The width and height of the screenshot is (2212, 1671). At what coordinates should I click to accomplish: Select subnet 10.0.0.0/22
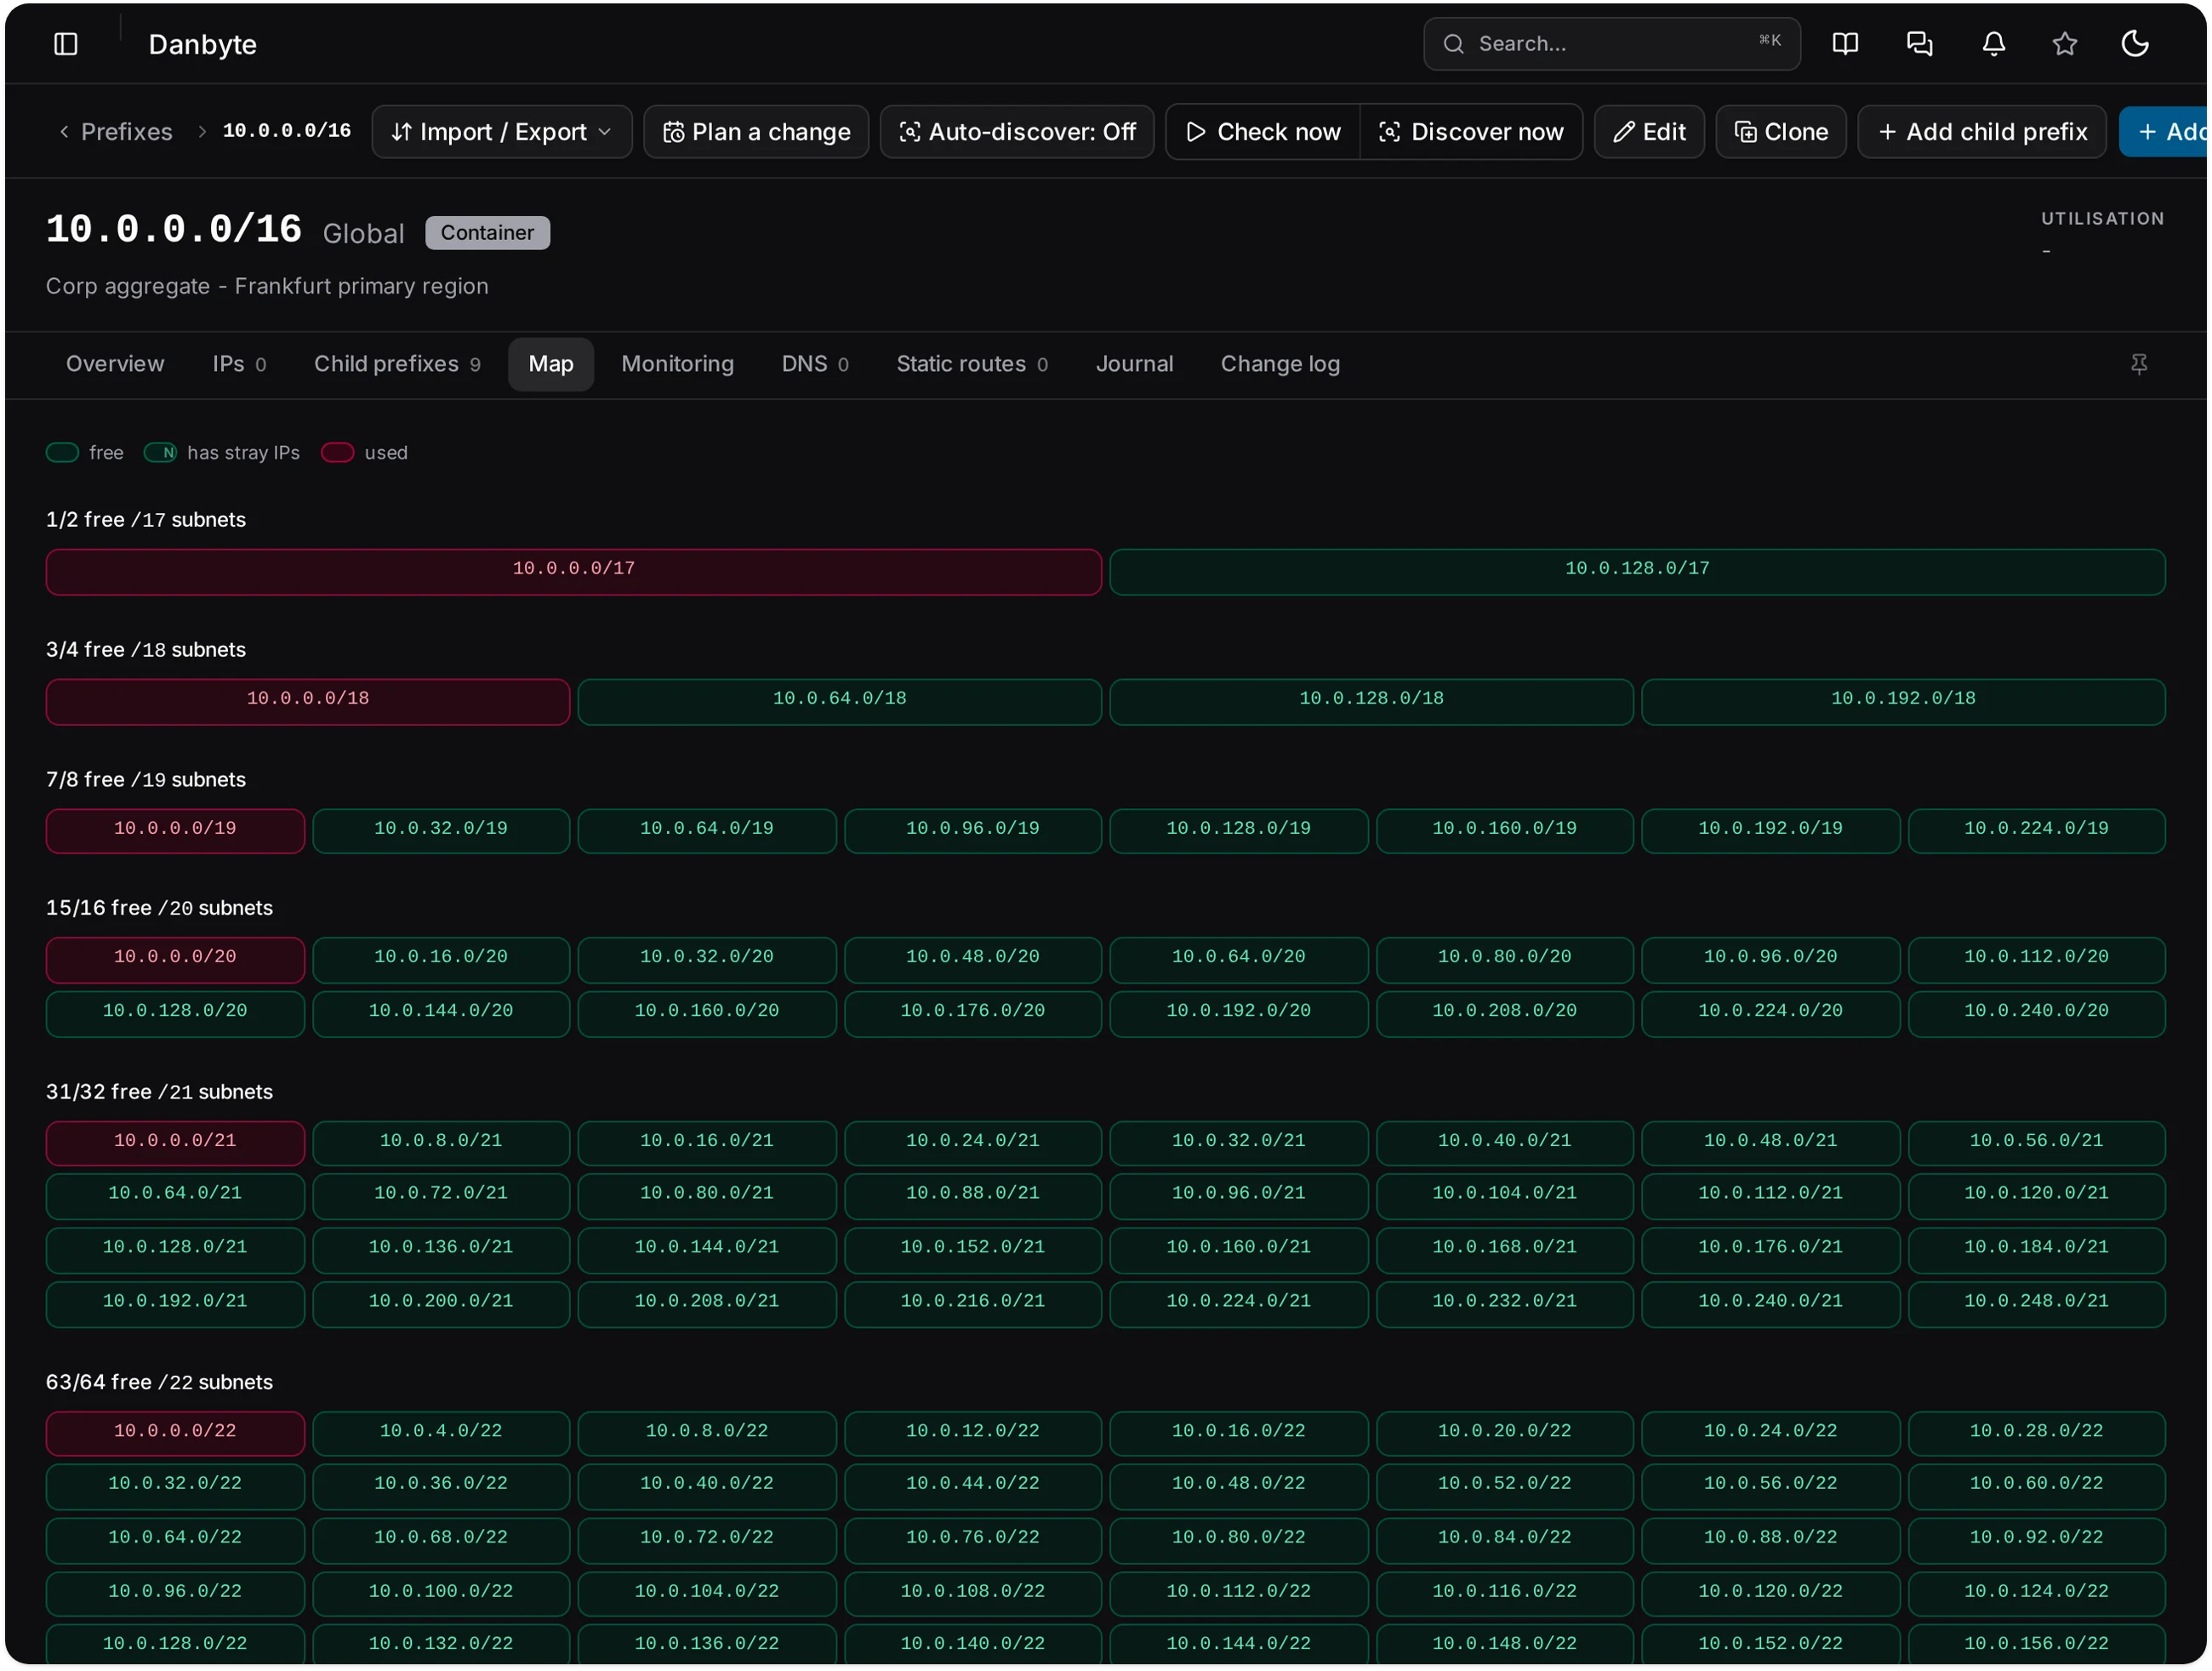[175, 1432]
